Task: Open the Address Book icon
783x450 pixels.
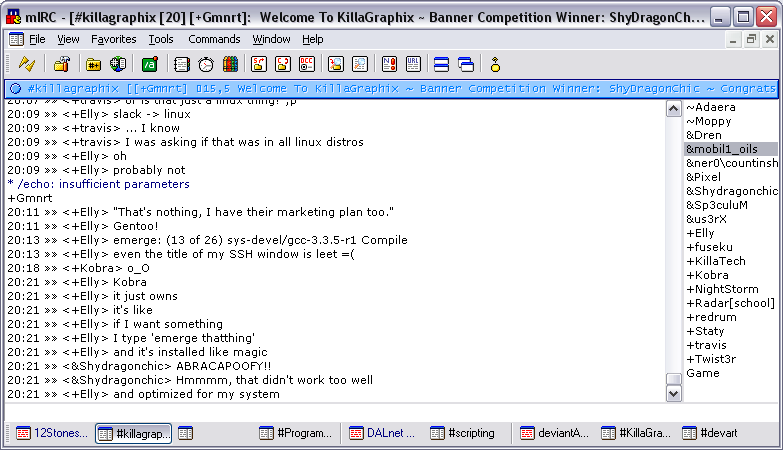Action: pyautogui.click(x=182, y=64)
